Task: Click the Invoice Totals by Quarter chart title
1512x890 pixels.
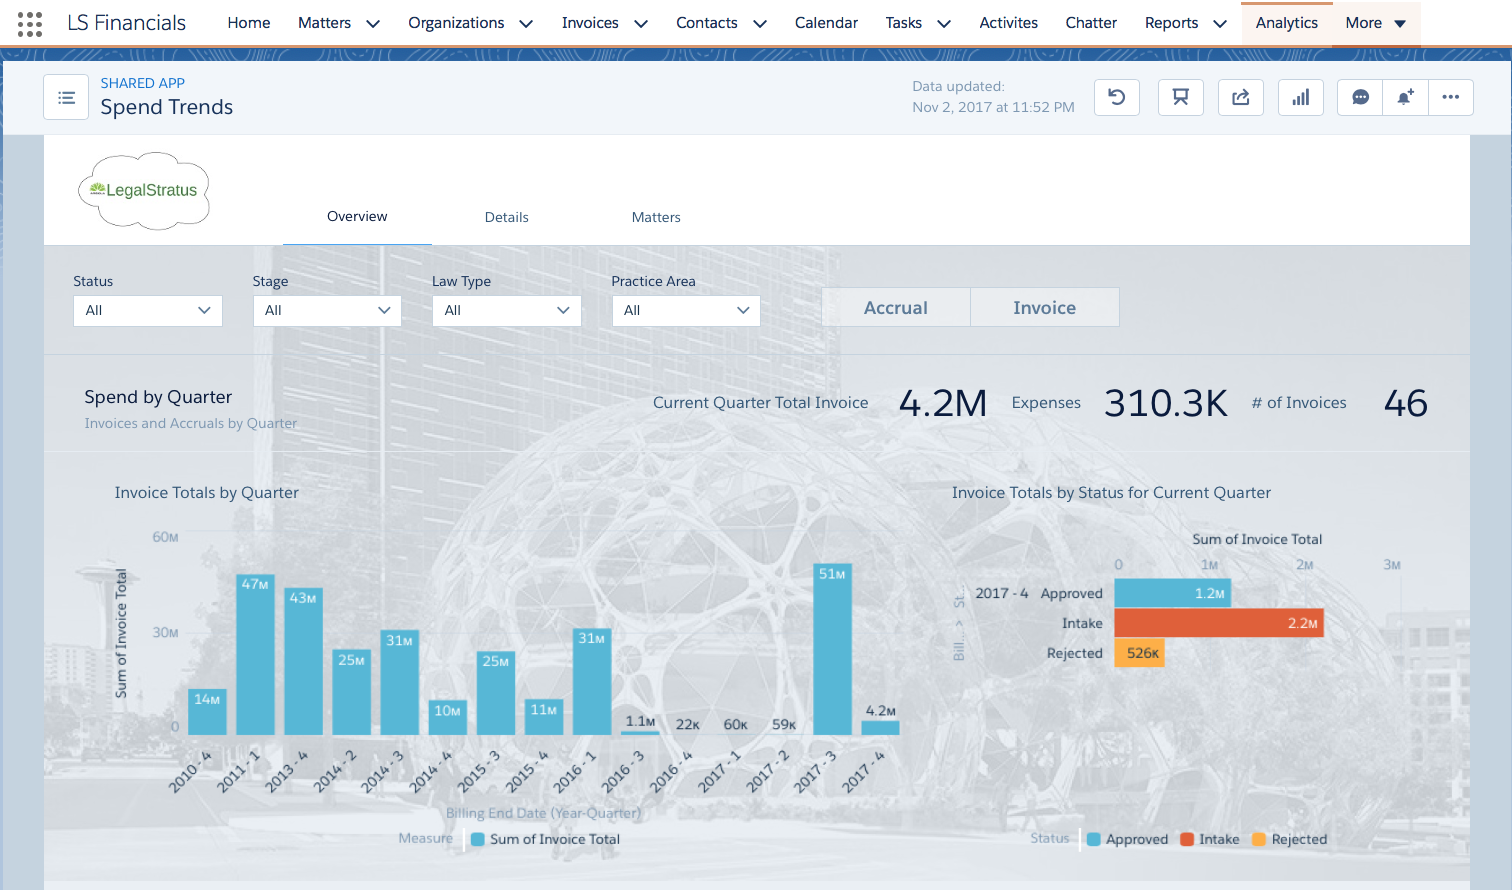Action: tap(207, 493)
